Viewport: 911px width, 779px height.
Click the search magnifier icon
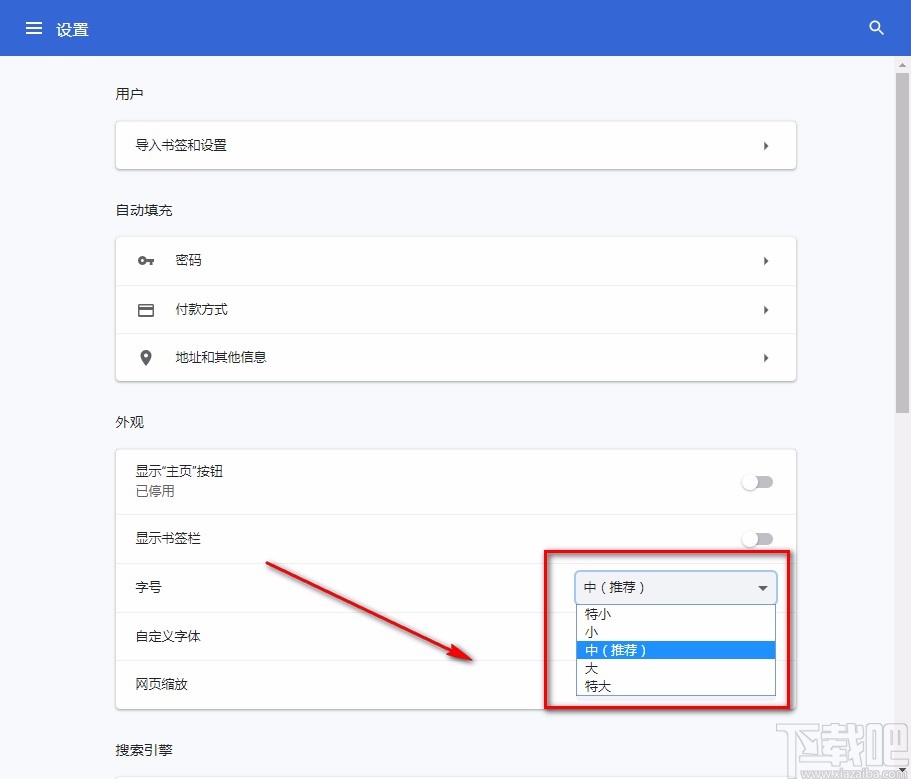pos(876,28)
